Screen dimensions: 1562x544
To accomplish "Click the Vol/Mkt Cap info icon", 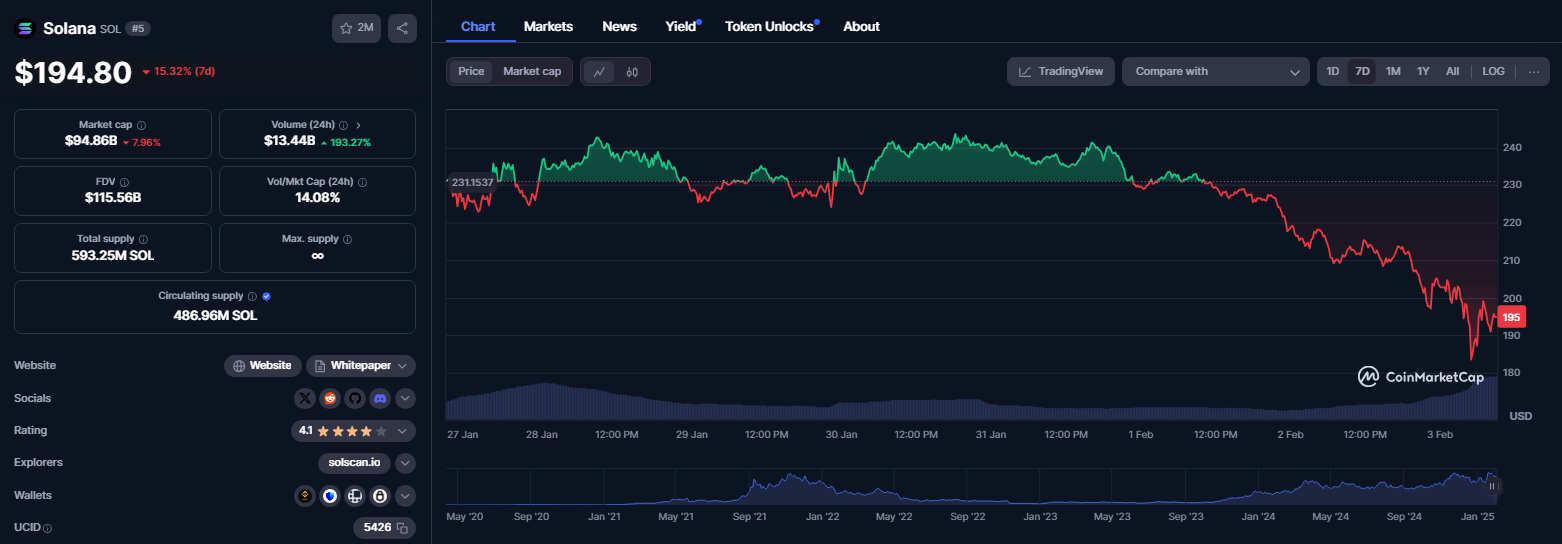I will (x=362, y=182).
